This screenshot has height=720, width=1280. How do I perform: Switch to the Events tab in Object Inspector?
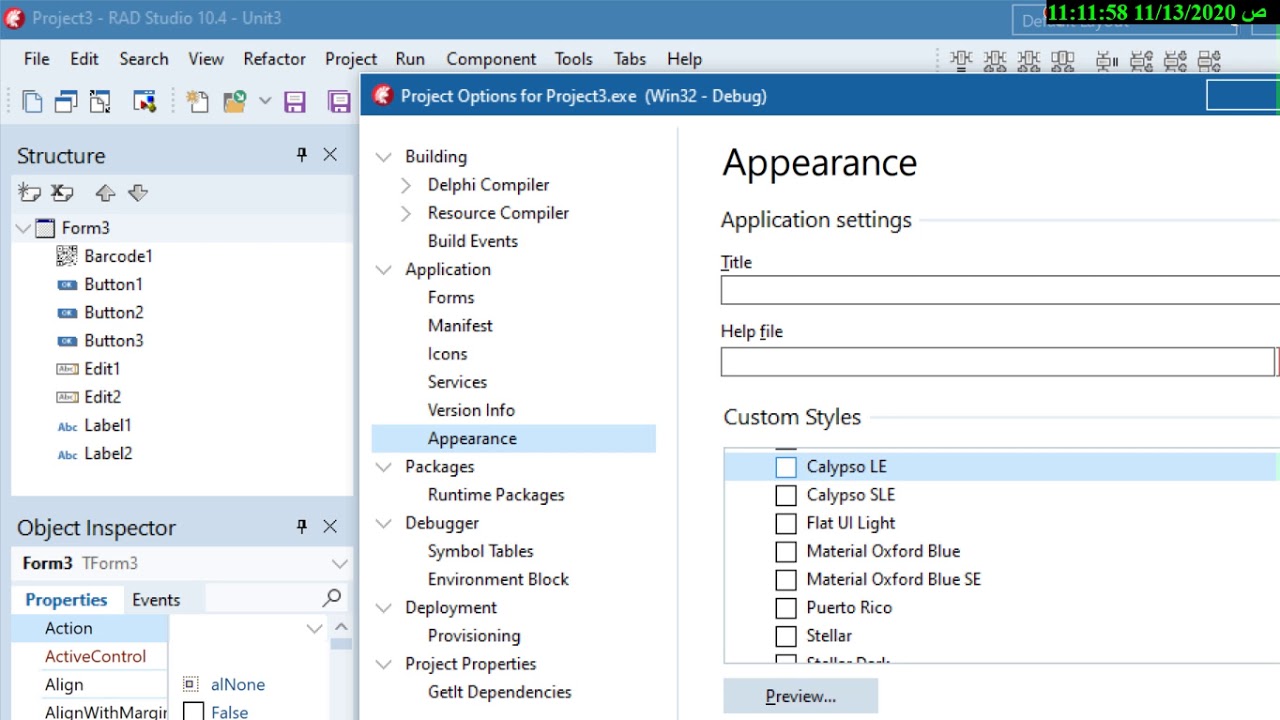pyautogui.click(x=156, y=600)
